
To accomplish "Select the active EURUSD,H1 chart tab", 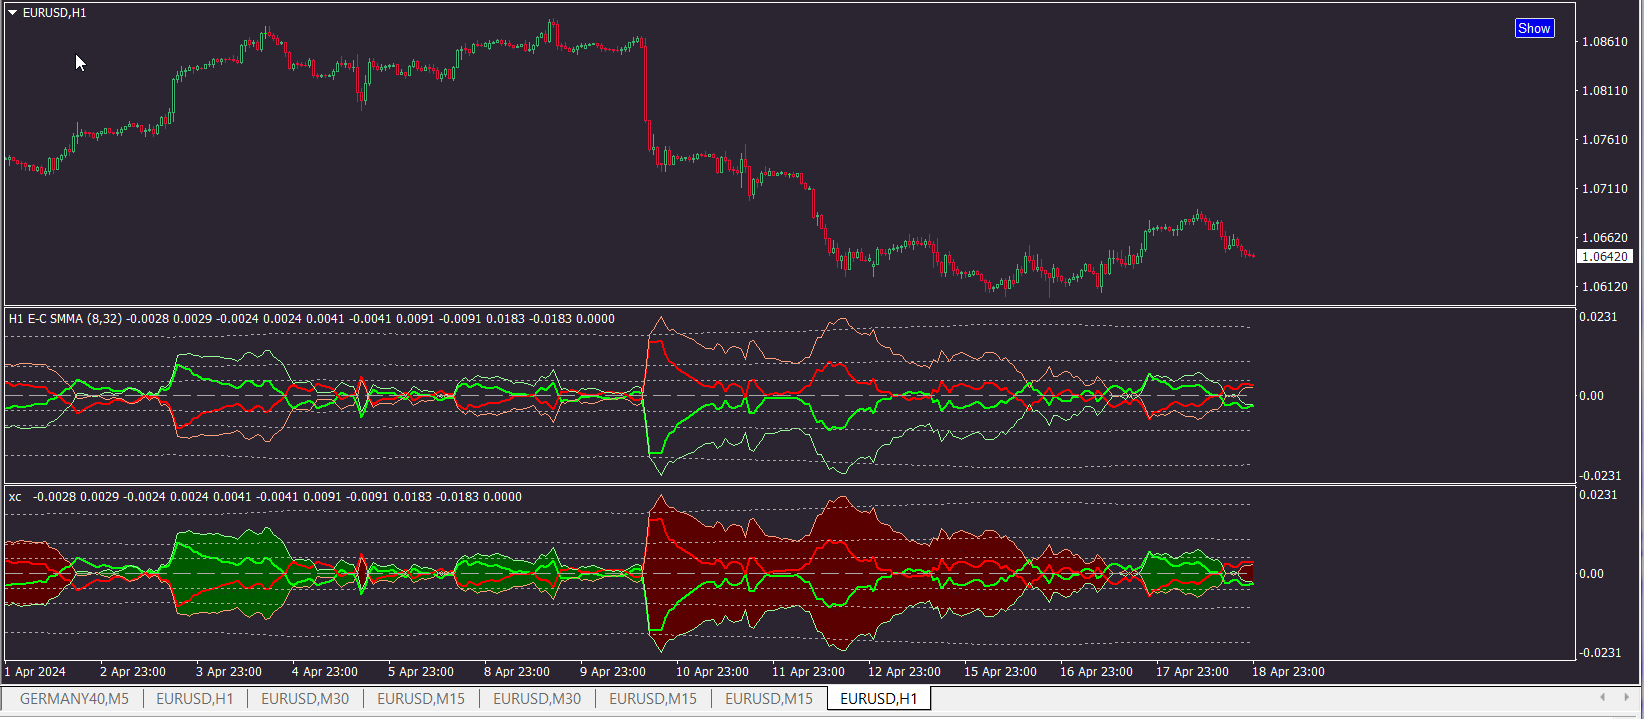I will coord(879,698).
